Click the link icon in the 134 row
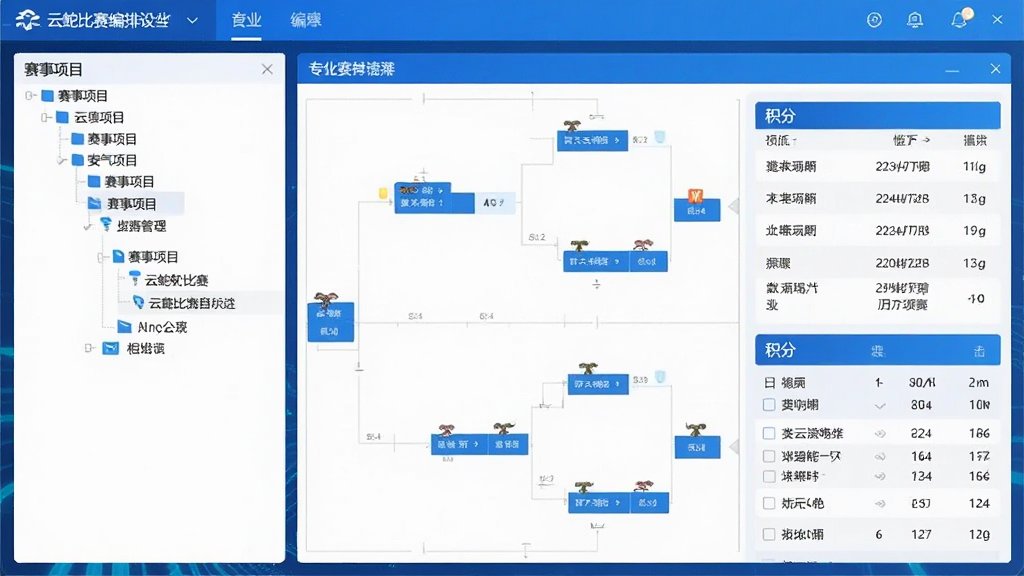1024x576 pixels. pos(880,477)
